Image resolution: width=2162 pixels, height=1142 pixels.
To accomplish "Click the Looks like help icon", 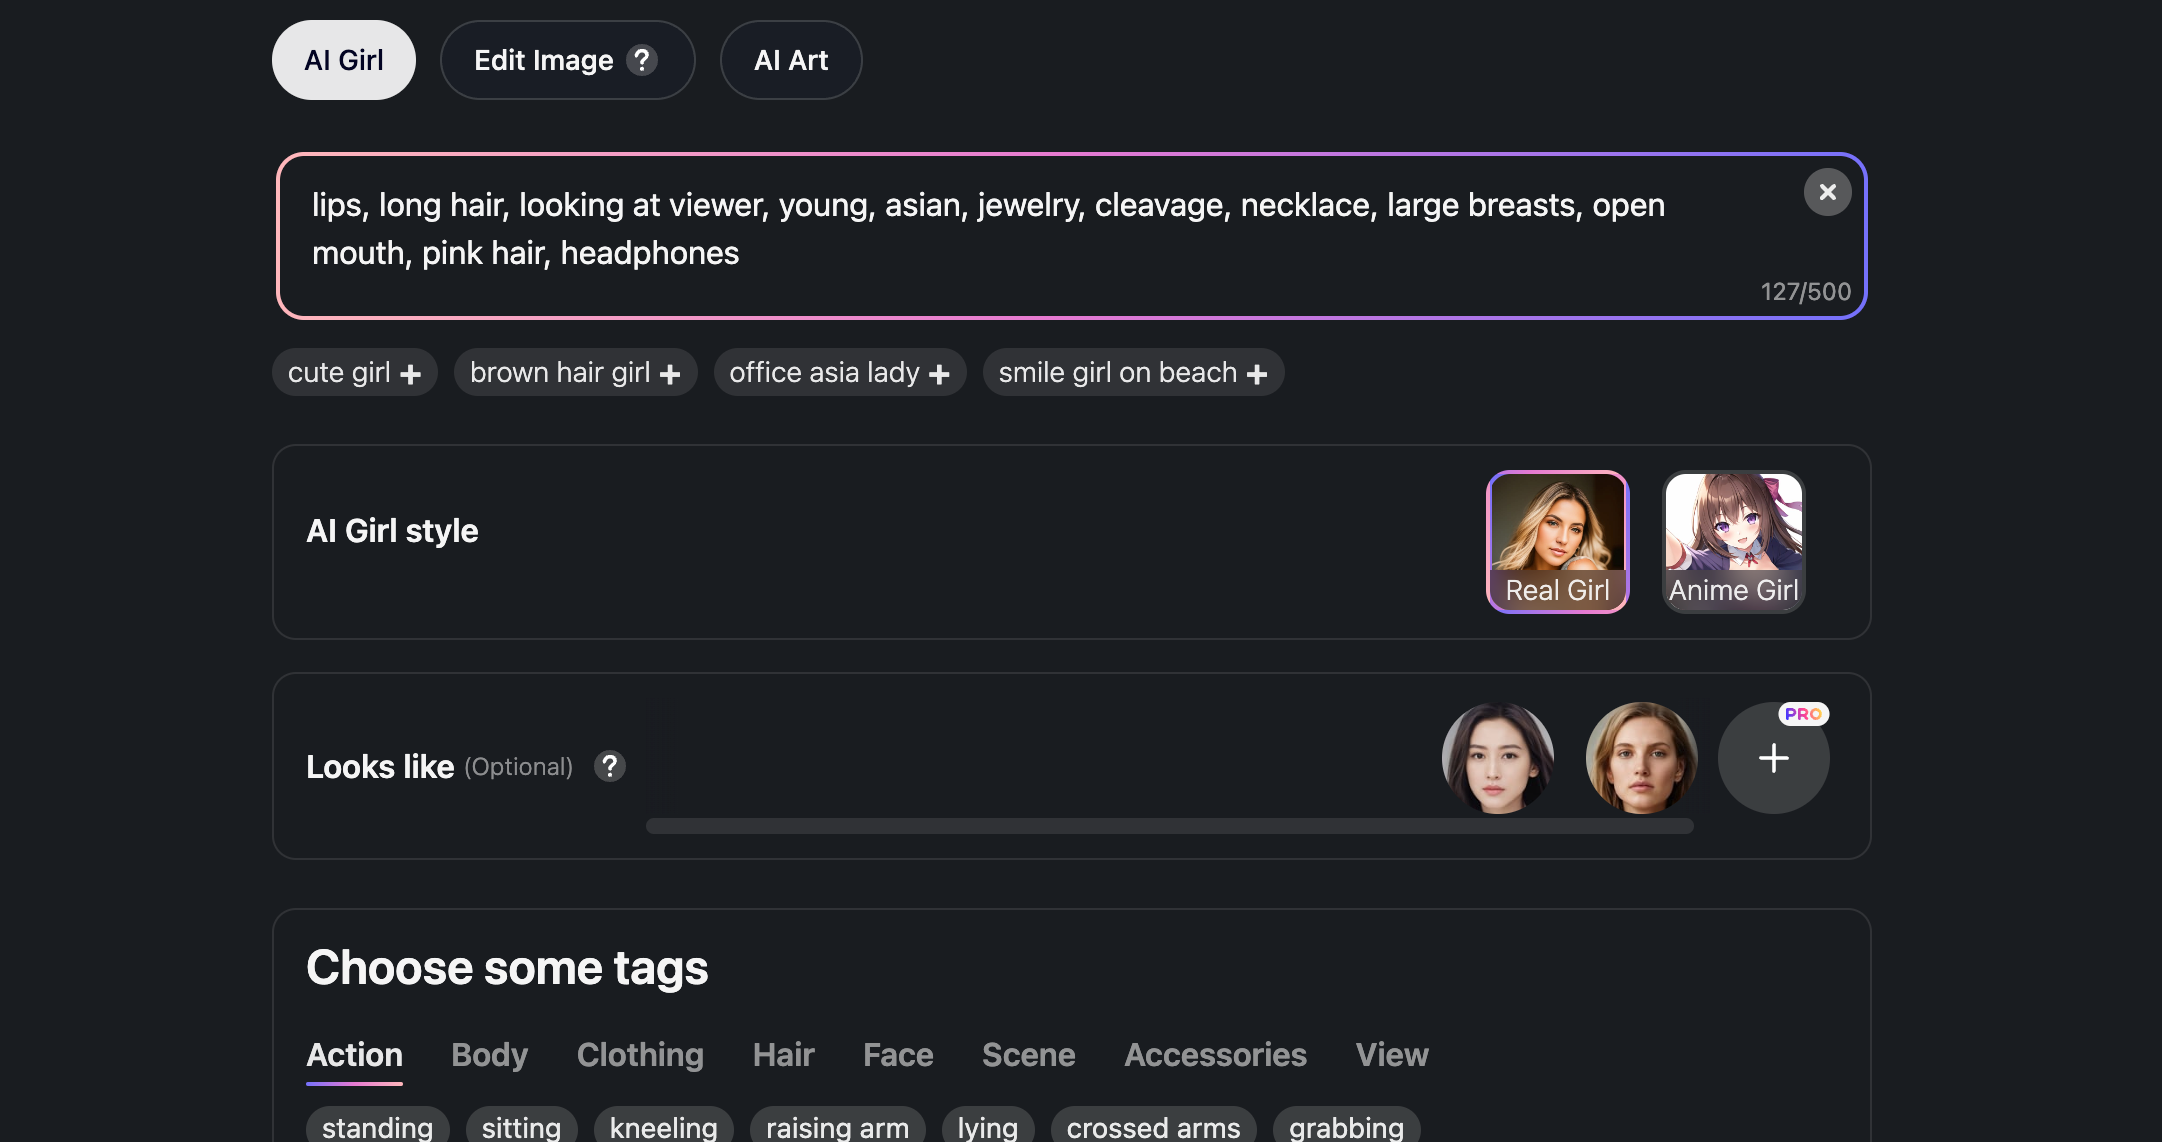I will [609, 766].
